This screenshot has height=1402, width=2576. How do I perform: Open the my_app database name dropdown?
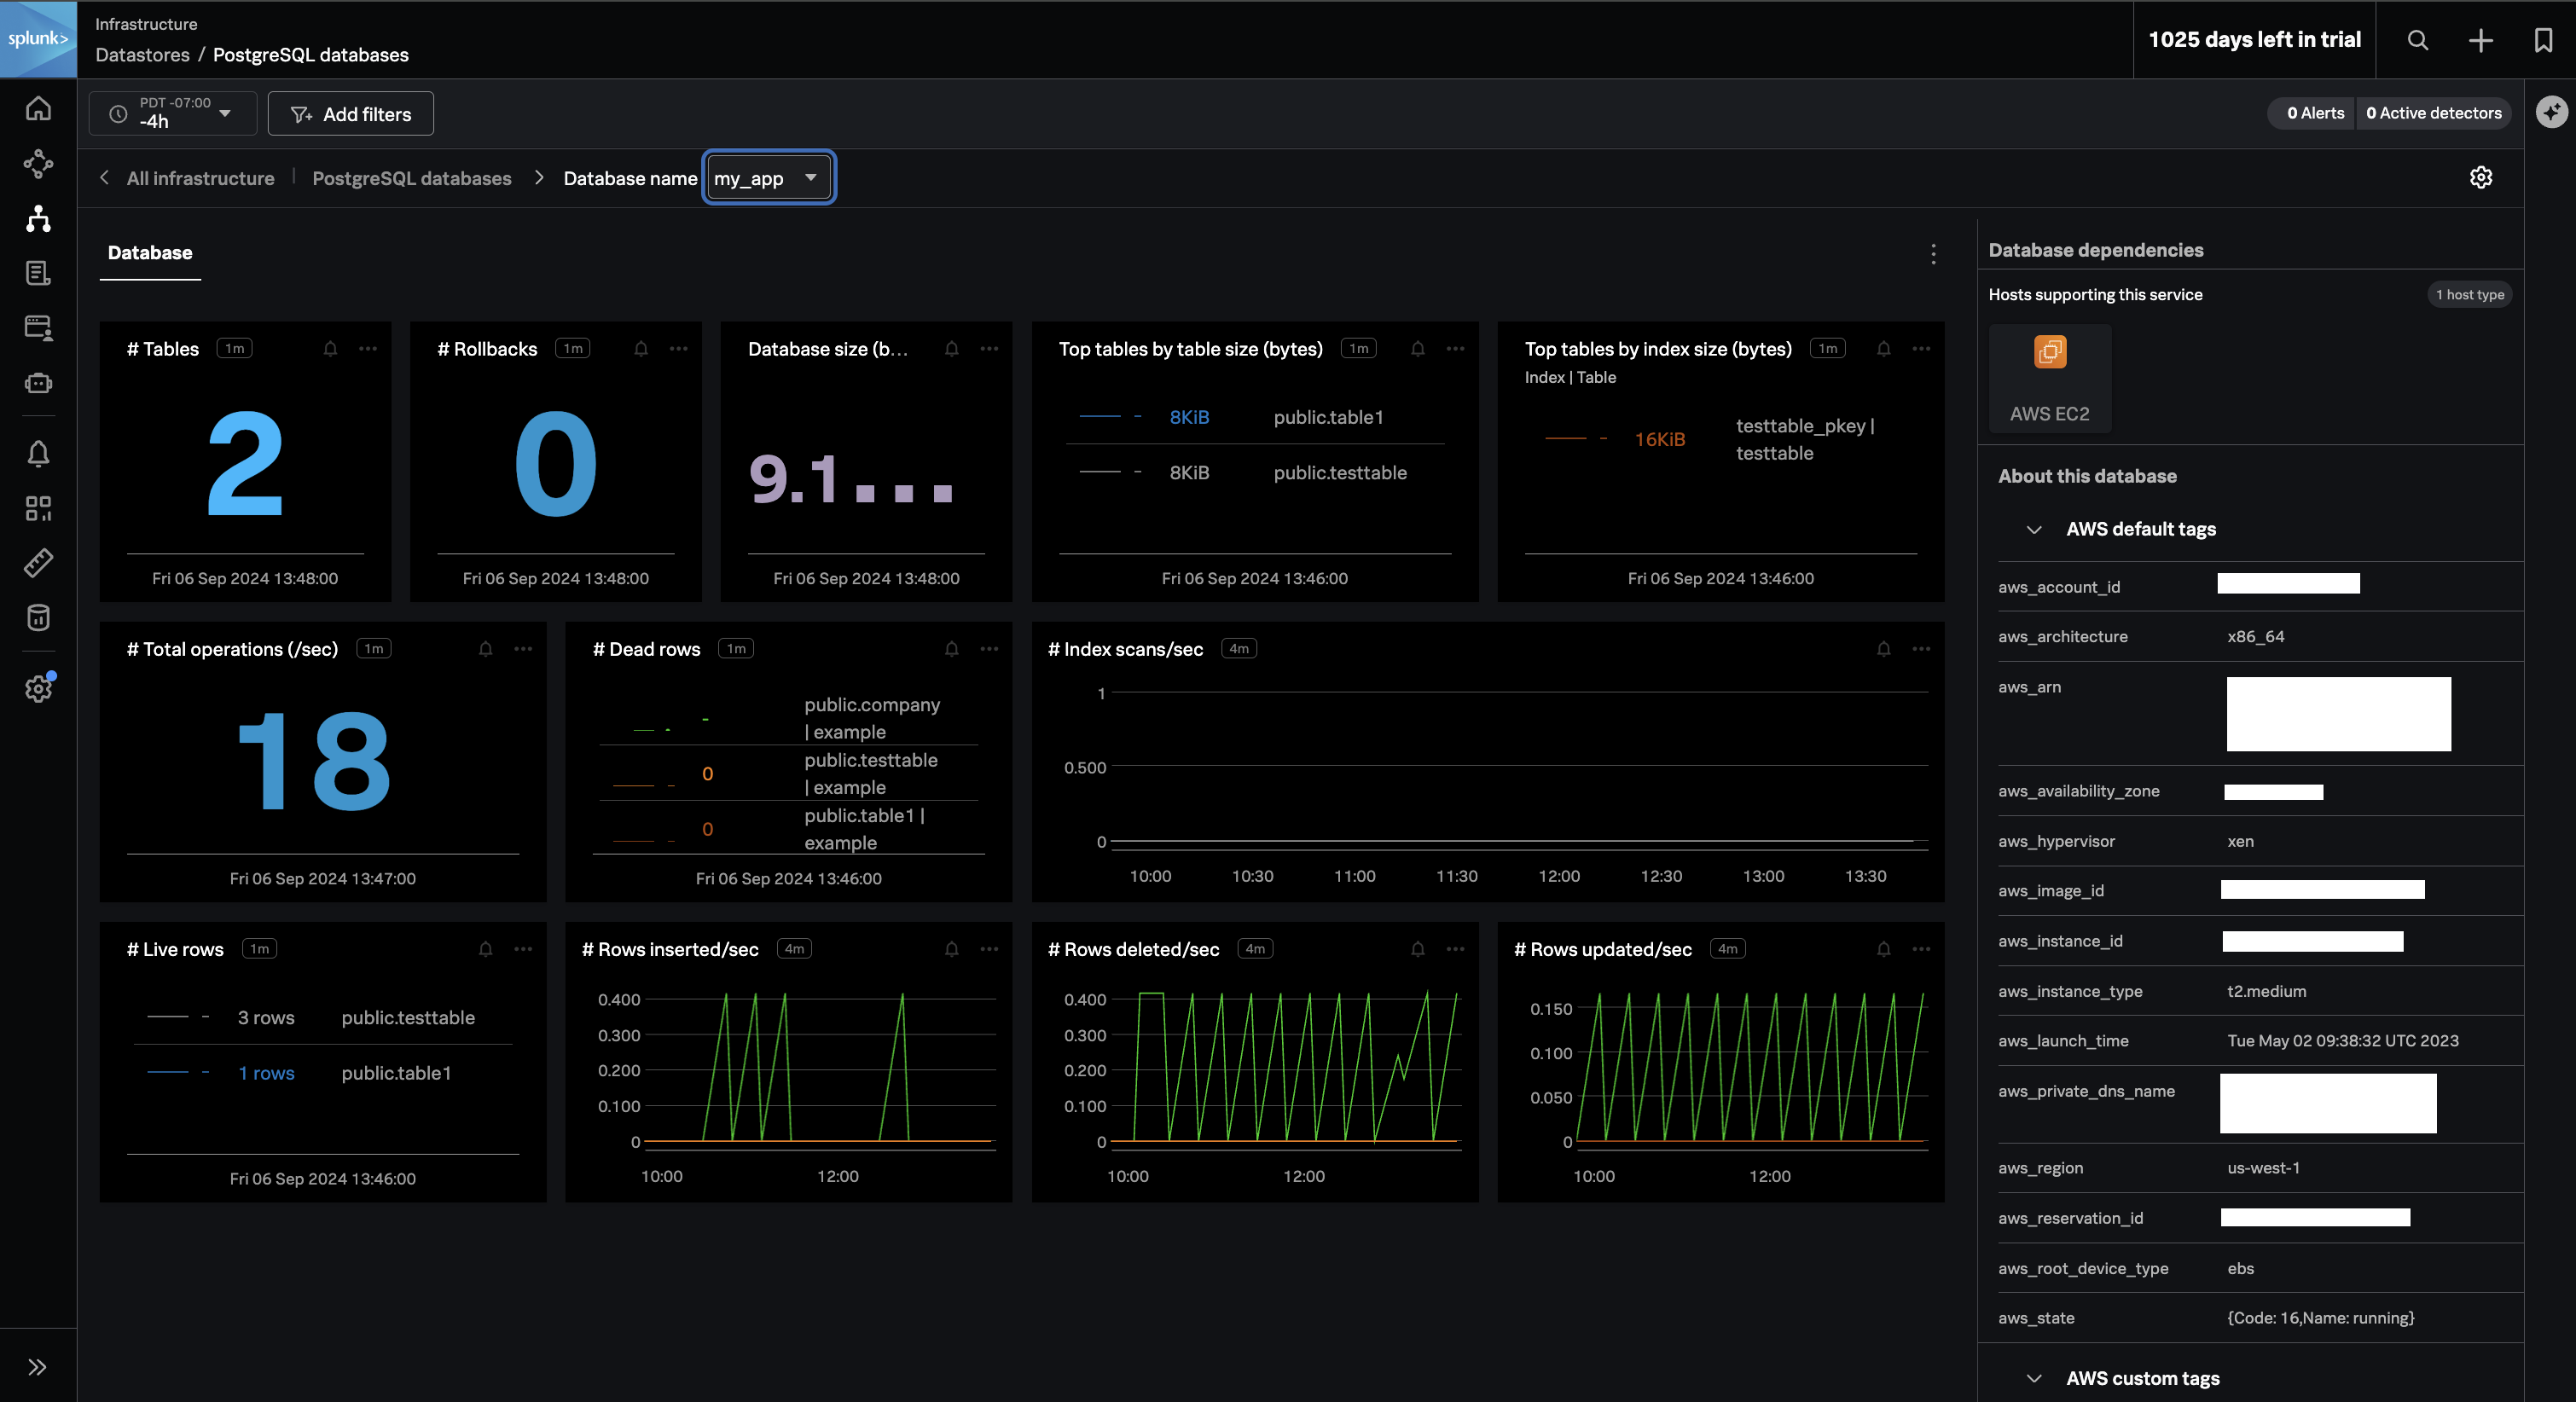point(768,178)
